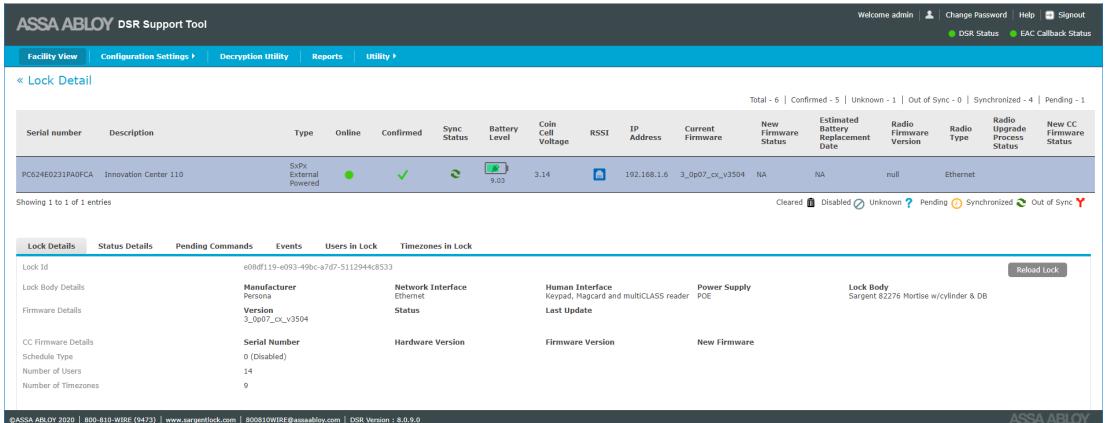The image size is (1105, 423).
Task: Expand the Utility menu
Action: pos(381,56)
